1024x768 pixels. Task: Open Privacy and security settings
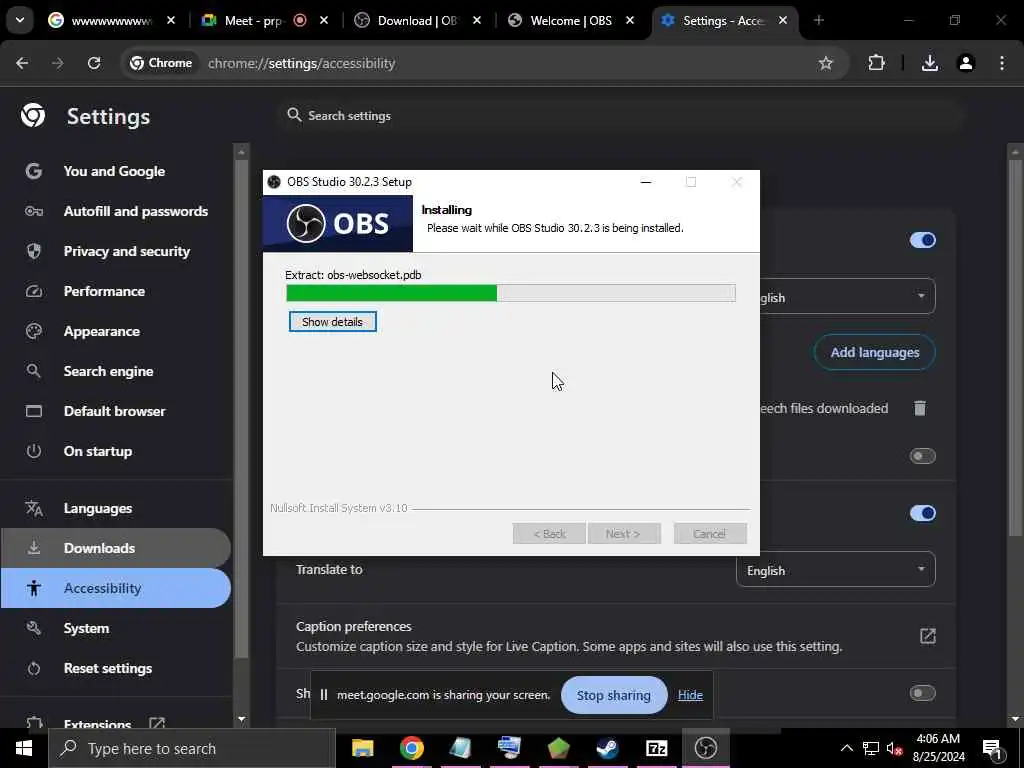127,251
